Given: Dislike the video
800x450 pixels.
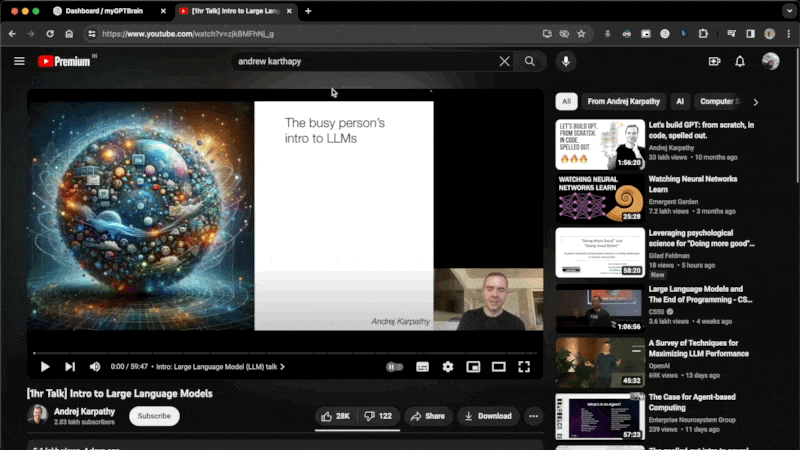Looking at the screenshot, I should (378, 416).
